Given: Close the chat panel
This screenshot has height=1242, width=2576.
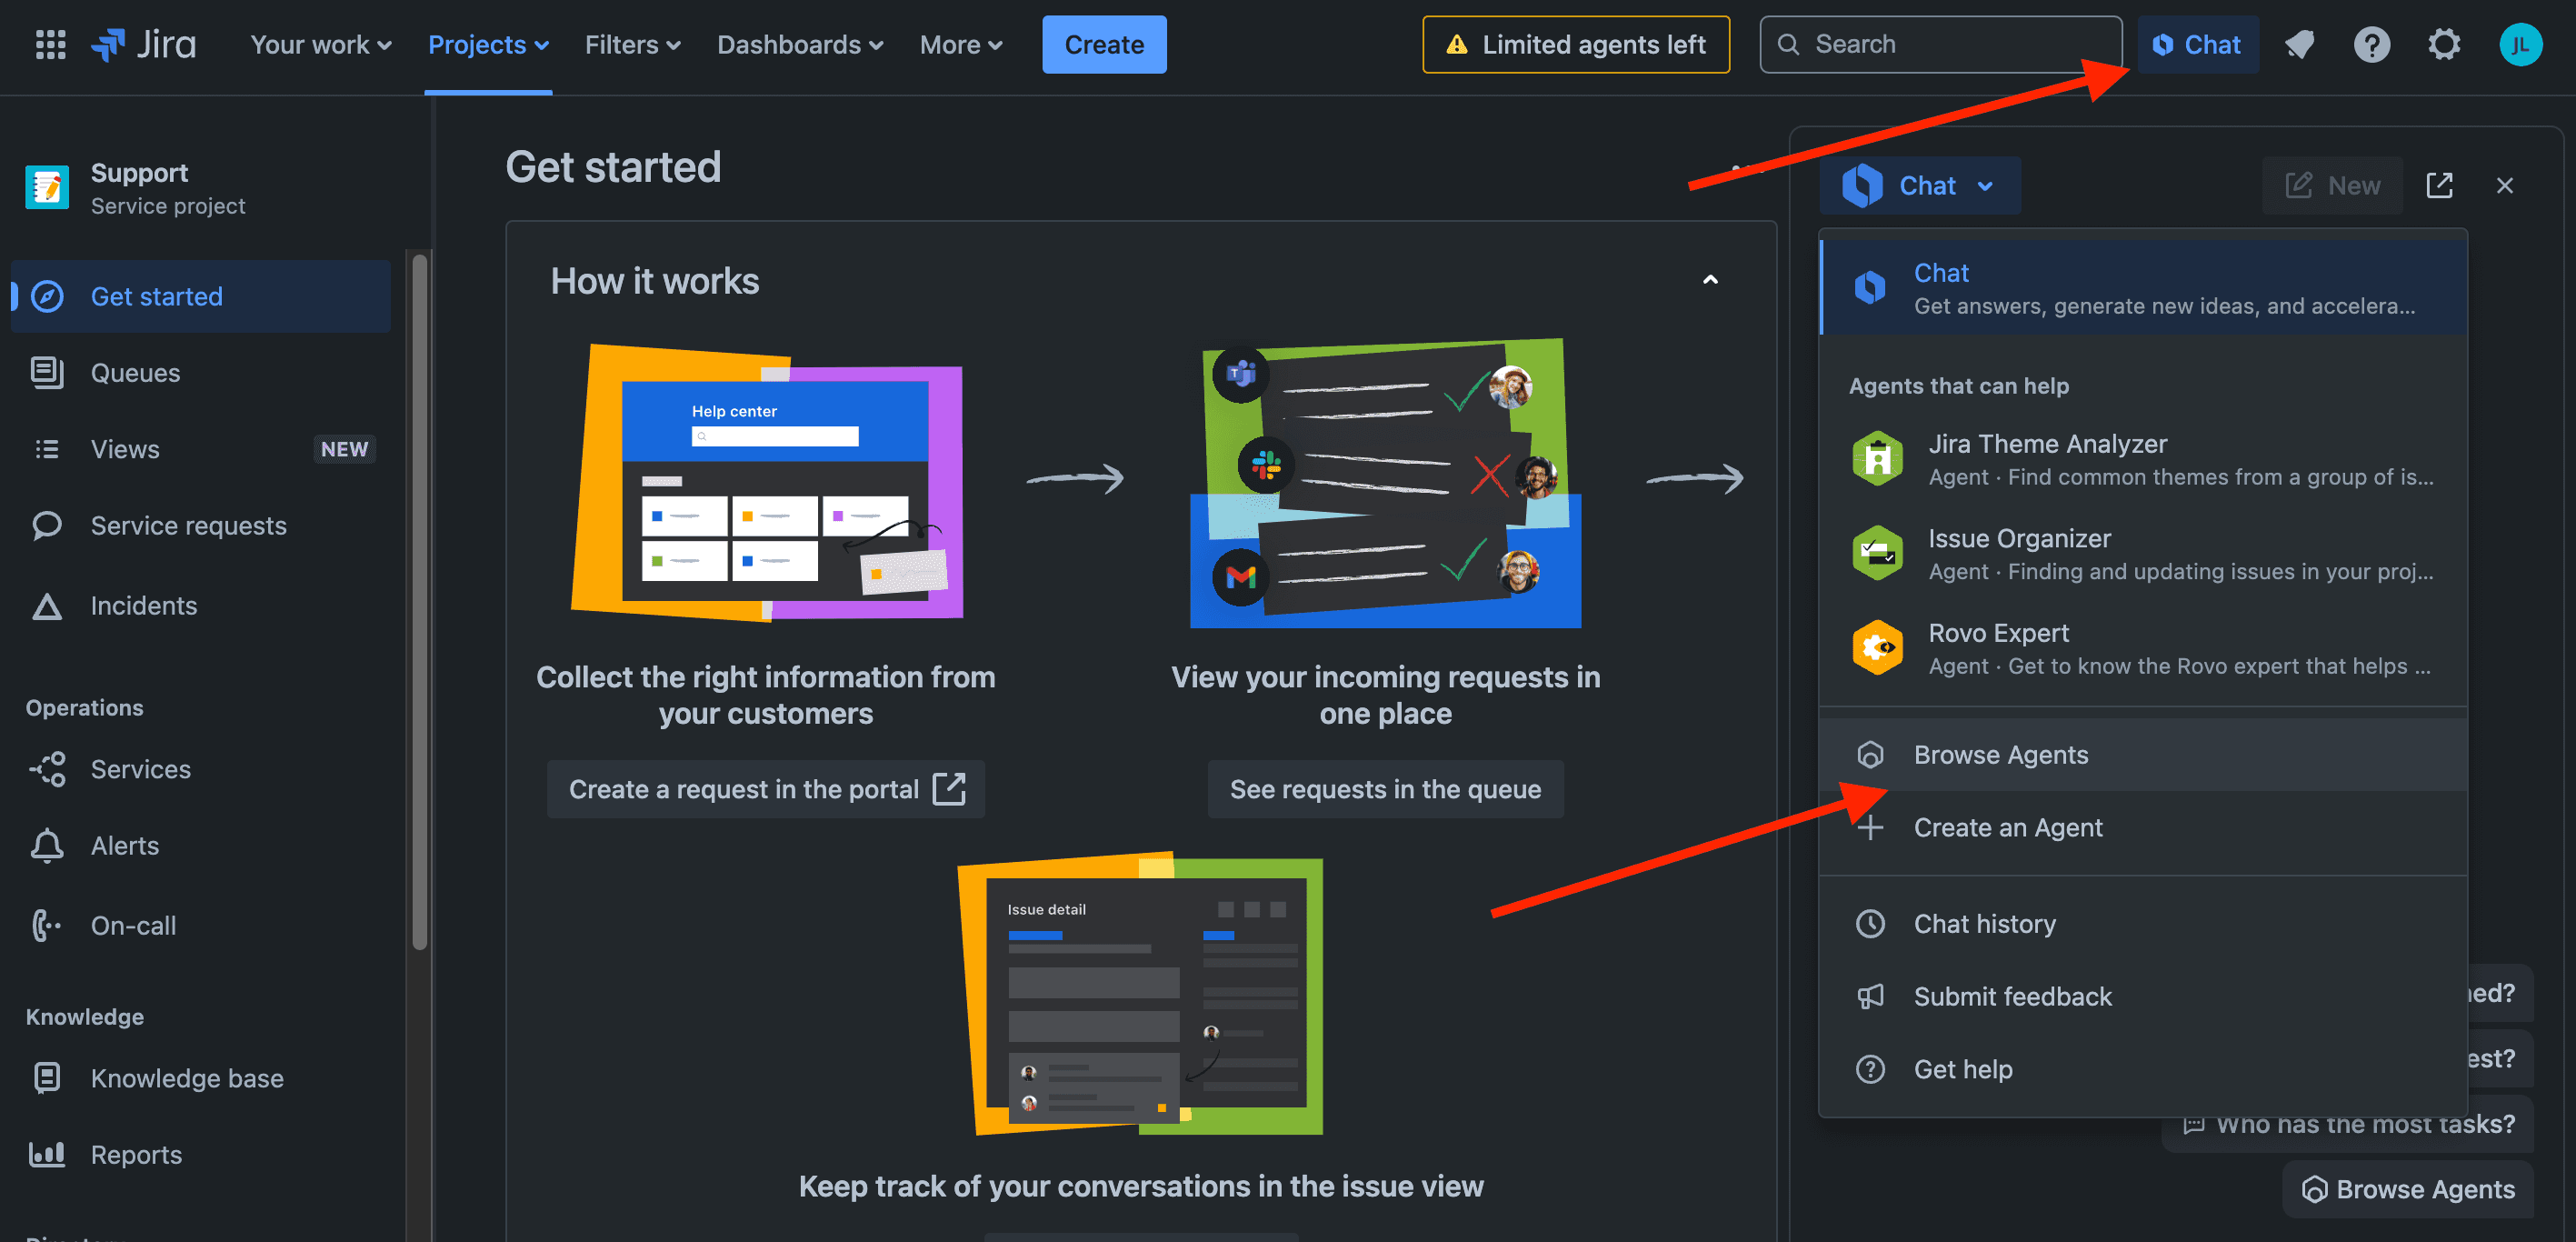Looking at the screenshot, I should 2504,185.
